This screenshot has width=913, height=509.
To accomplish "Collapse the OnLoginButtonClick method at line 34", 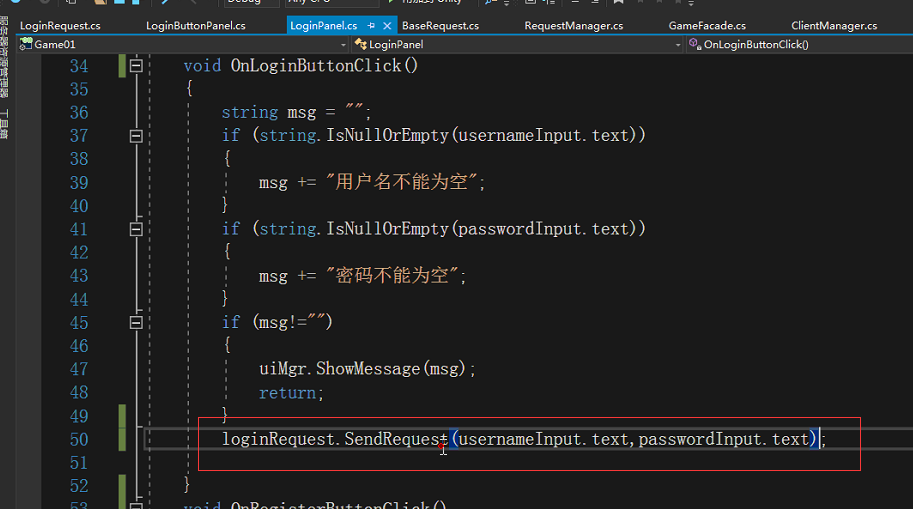I will (x=136, y=66).
